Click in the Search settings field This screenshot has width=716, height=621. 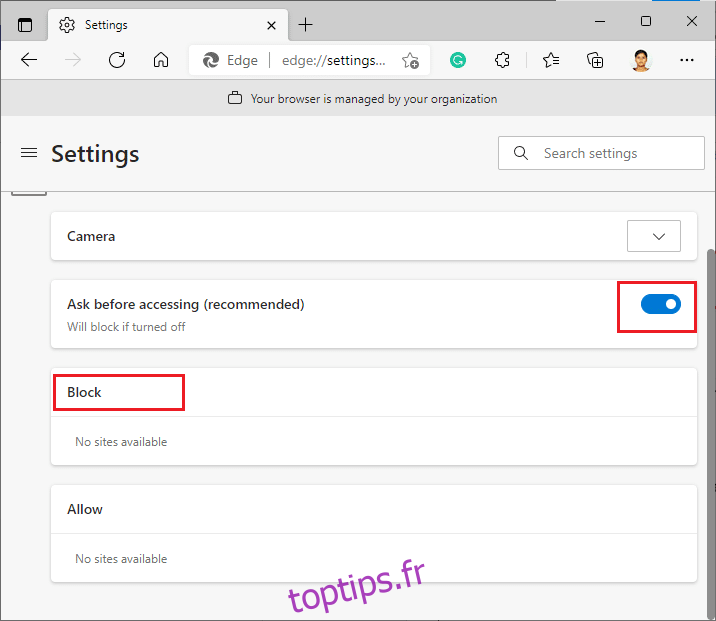point(601,153)
